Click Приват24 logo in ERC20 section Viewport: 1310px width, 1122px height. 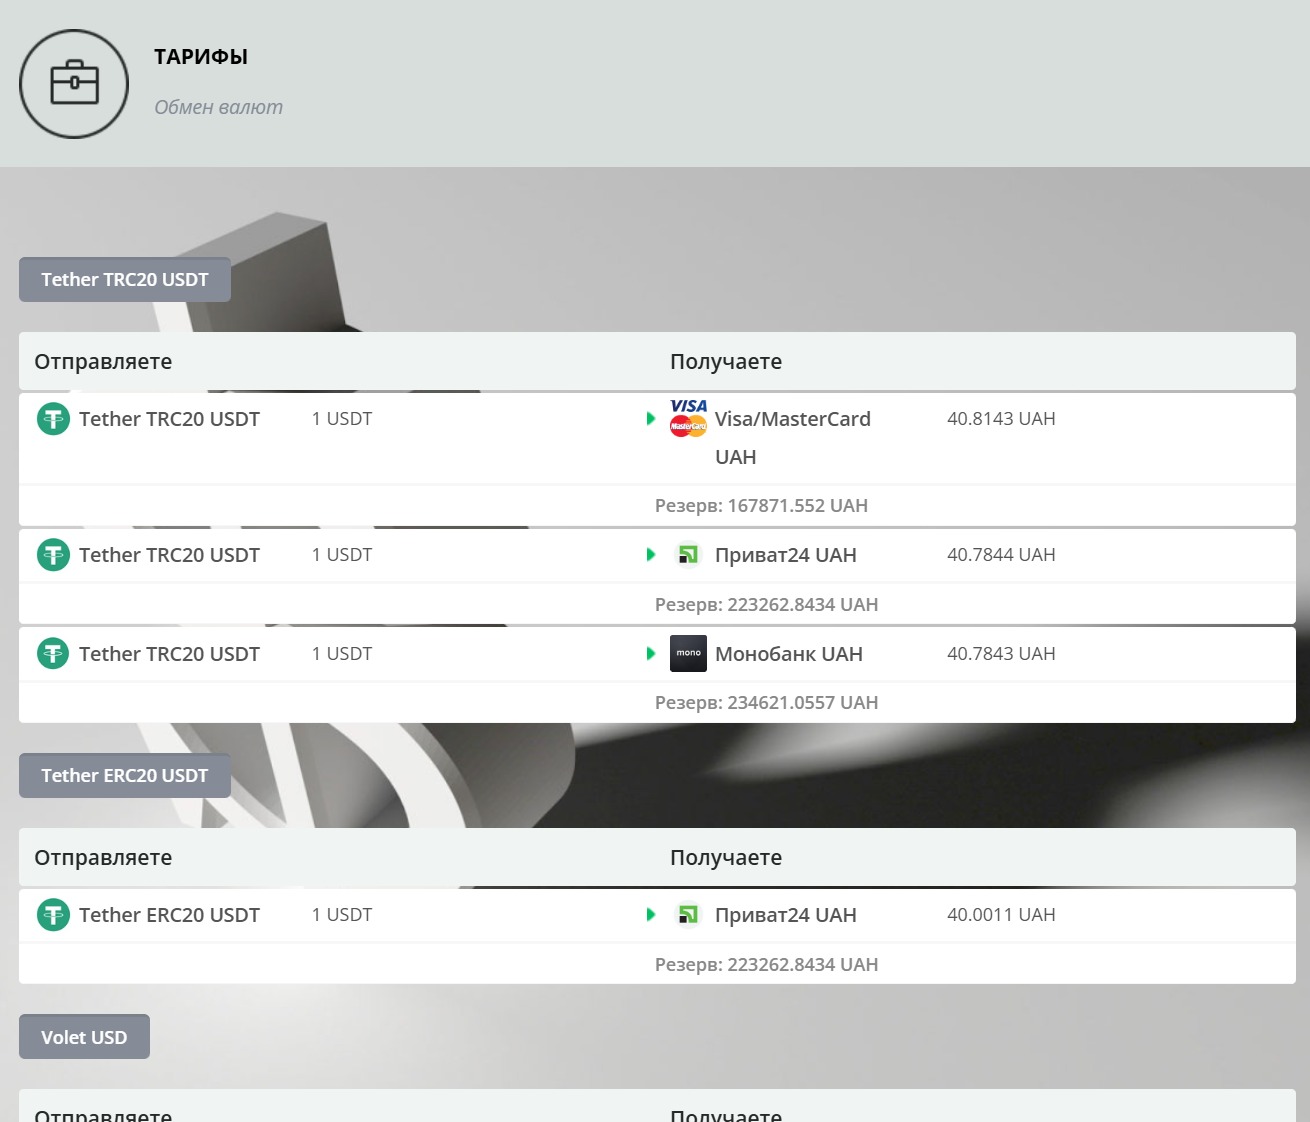coord(688,915)
